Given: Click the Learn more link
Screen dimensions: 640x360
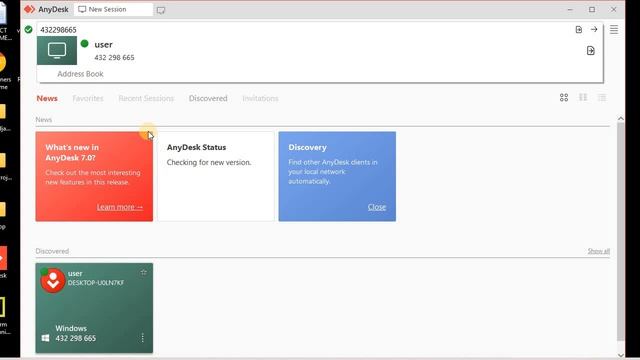Looking at the screenshot, I should [x=120, y=207].
